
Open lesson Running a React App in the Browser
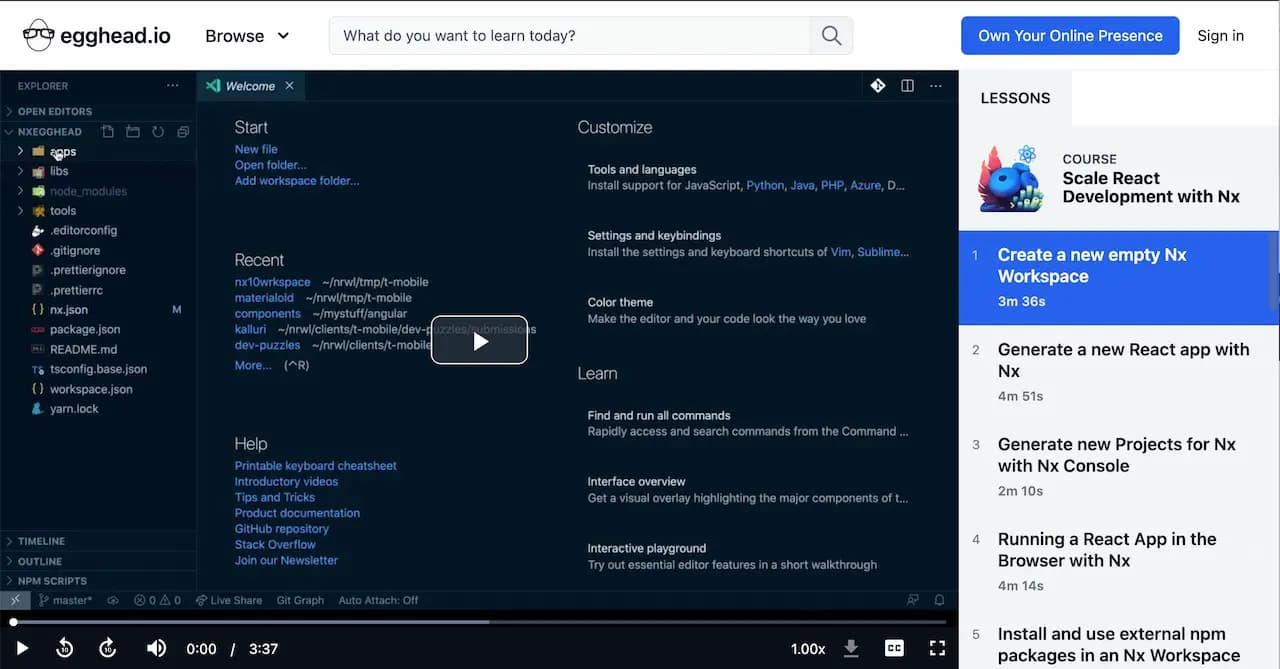(x=1118, y=562)
